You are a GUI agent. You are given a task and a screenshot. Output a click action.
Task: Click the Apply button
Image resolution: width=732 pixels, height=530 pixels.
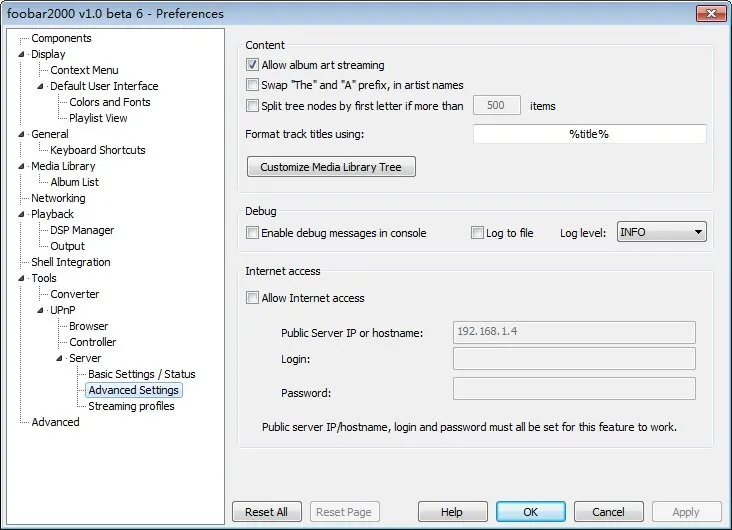tap(686, 512)
